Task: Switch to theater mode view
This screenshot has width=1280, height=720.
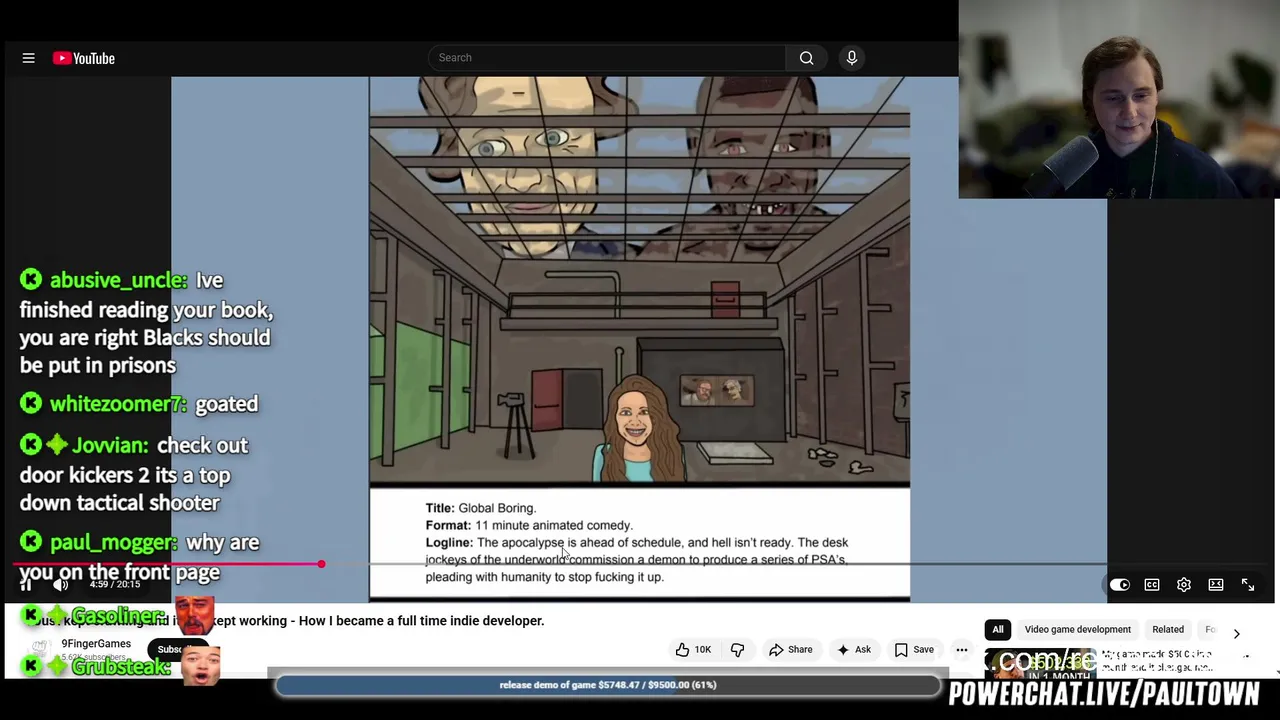Action: click(x=1216, y=585)
